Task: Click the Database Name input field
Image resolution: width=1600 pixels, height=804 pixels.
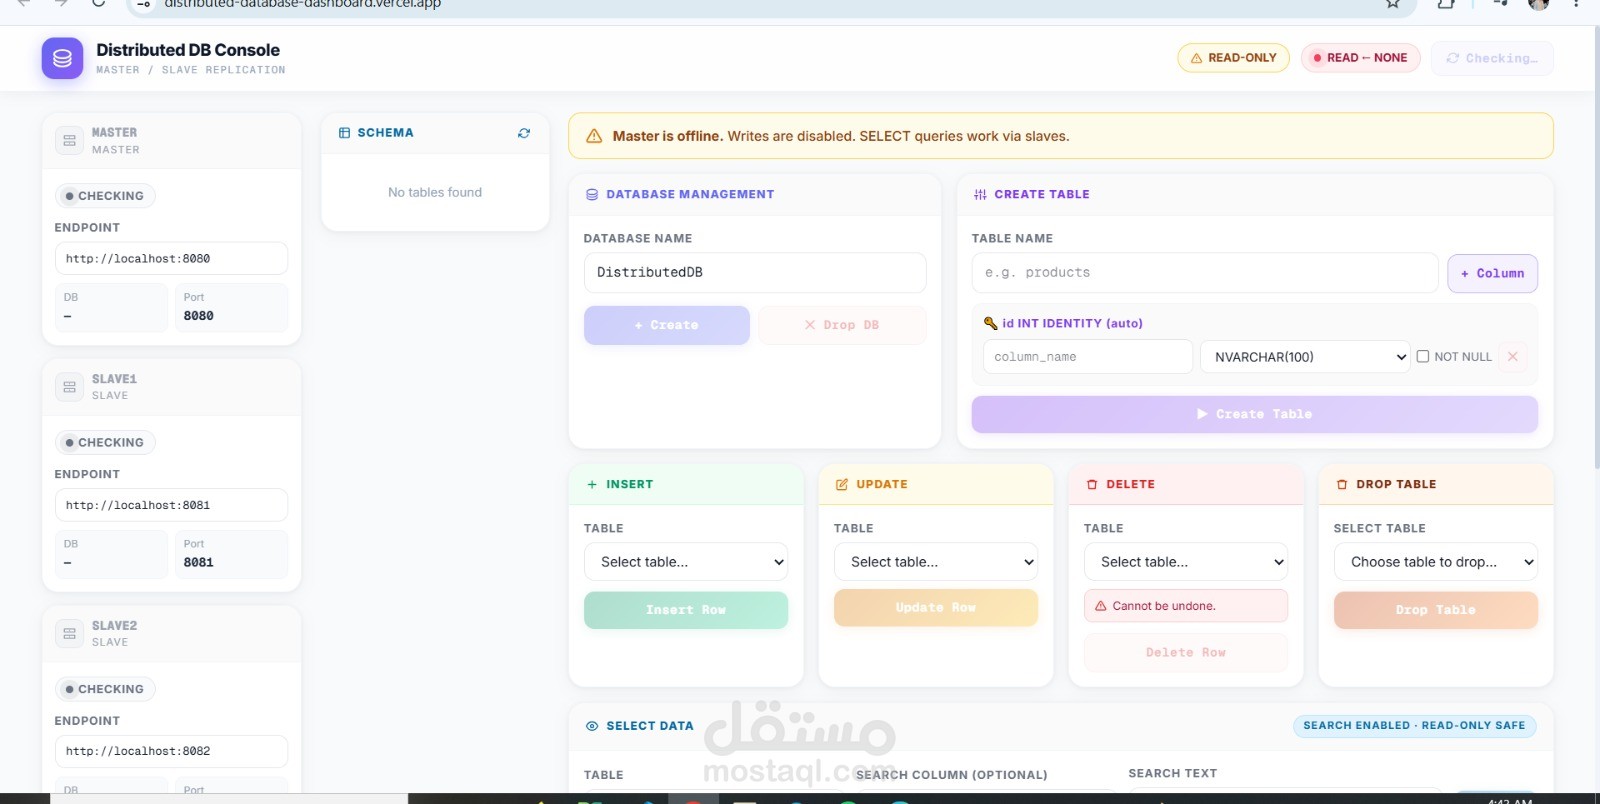Action: pyautogui.click(x=755, y=272)
